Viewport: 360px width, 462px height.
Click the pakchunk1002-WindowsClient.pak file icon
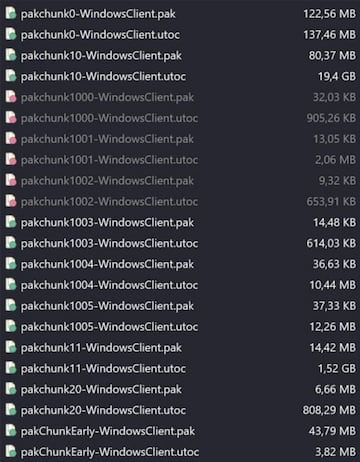[x=11, y=180]
